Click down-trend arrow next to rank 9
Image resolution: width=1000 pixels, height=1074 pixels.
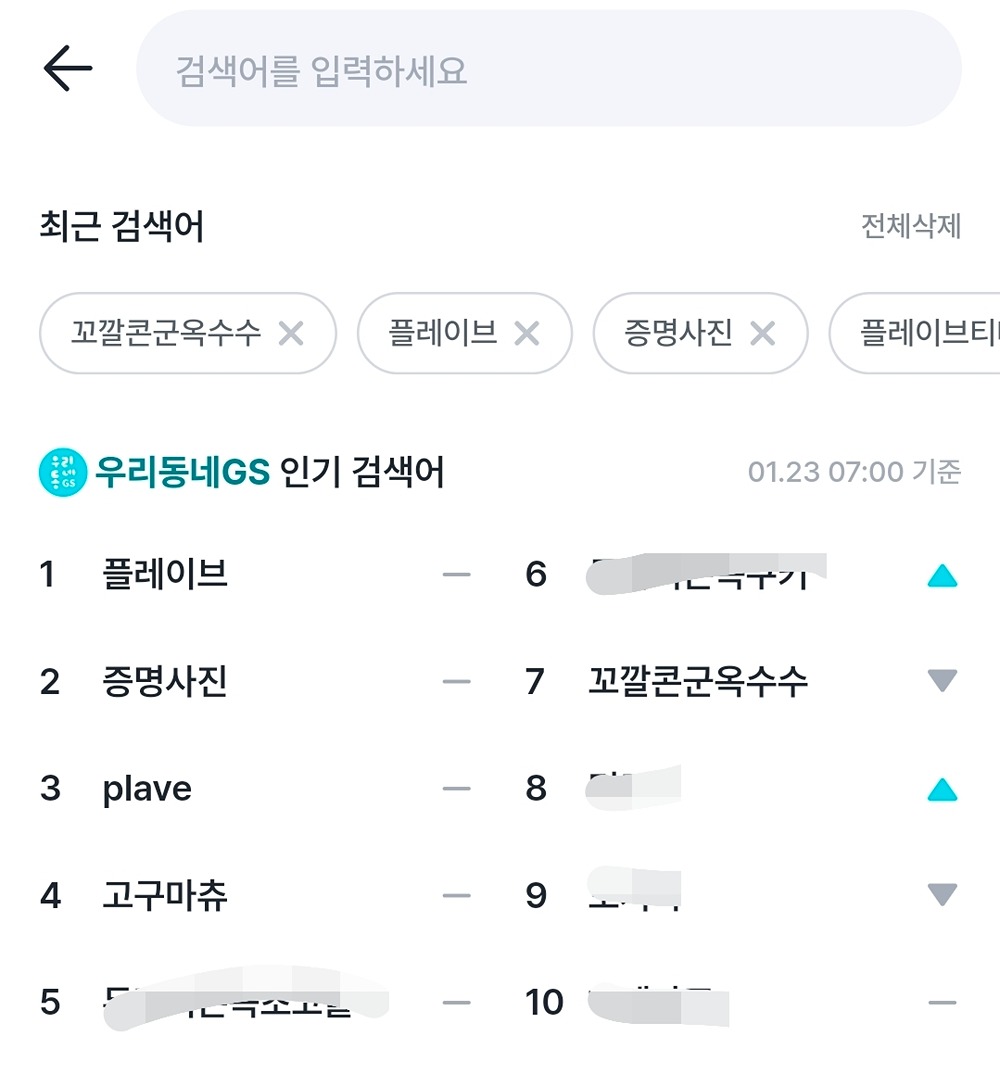tap(942, 894)
